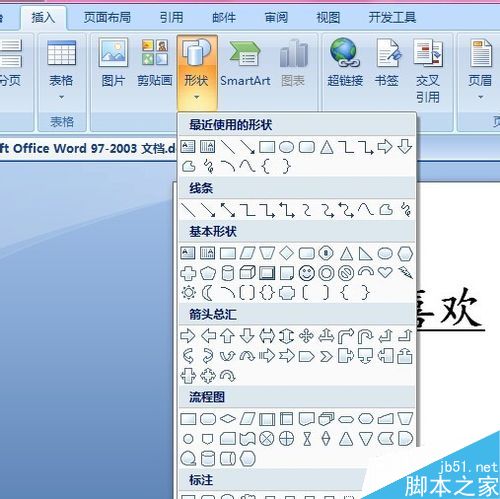Expand the Header dropdown arrow

click(480, 97)
